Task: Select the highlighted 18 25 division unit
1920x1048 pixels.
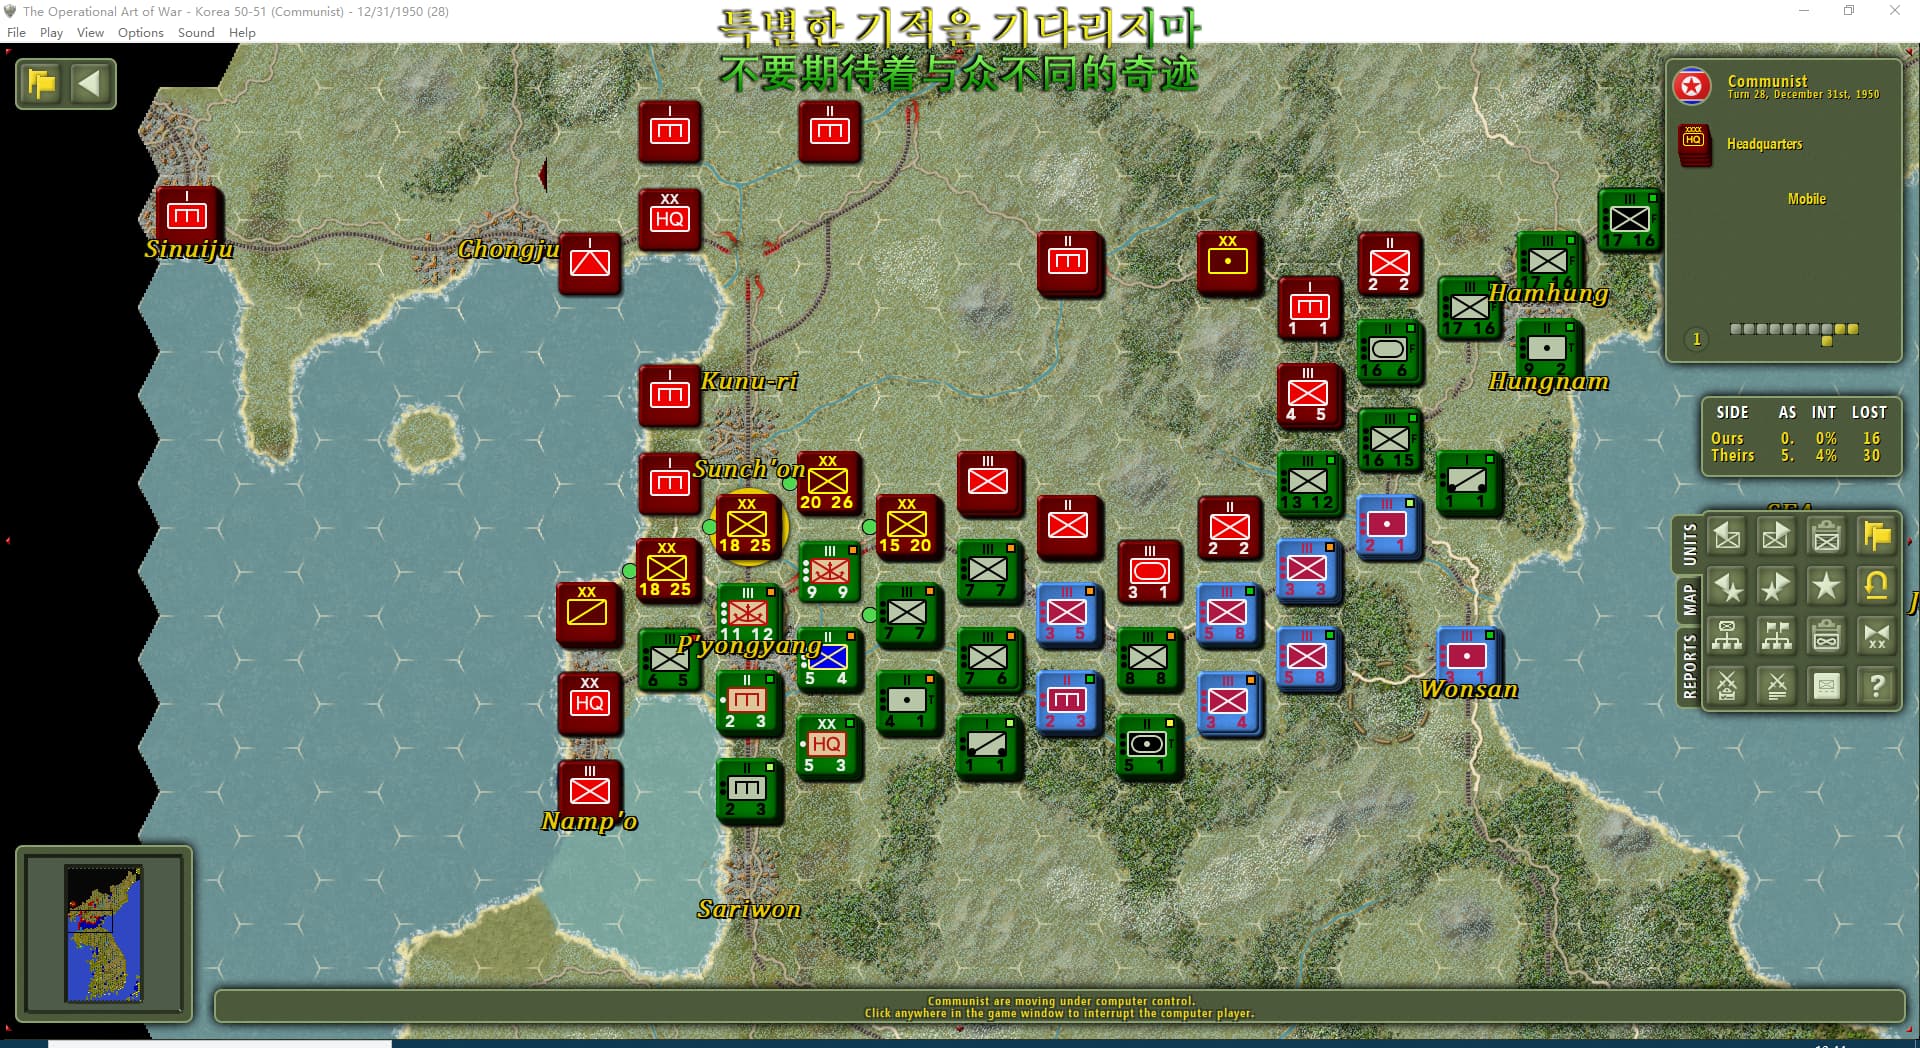Action: 747,526
